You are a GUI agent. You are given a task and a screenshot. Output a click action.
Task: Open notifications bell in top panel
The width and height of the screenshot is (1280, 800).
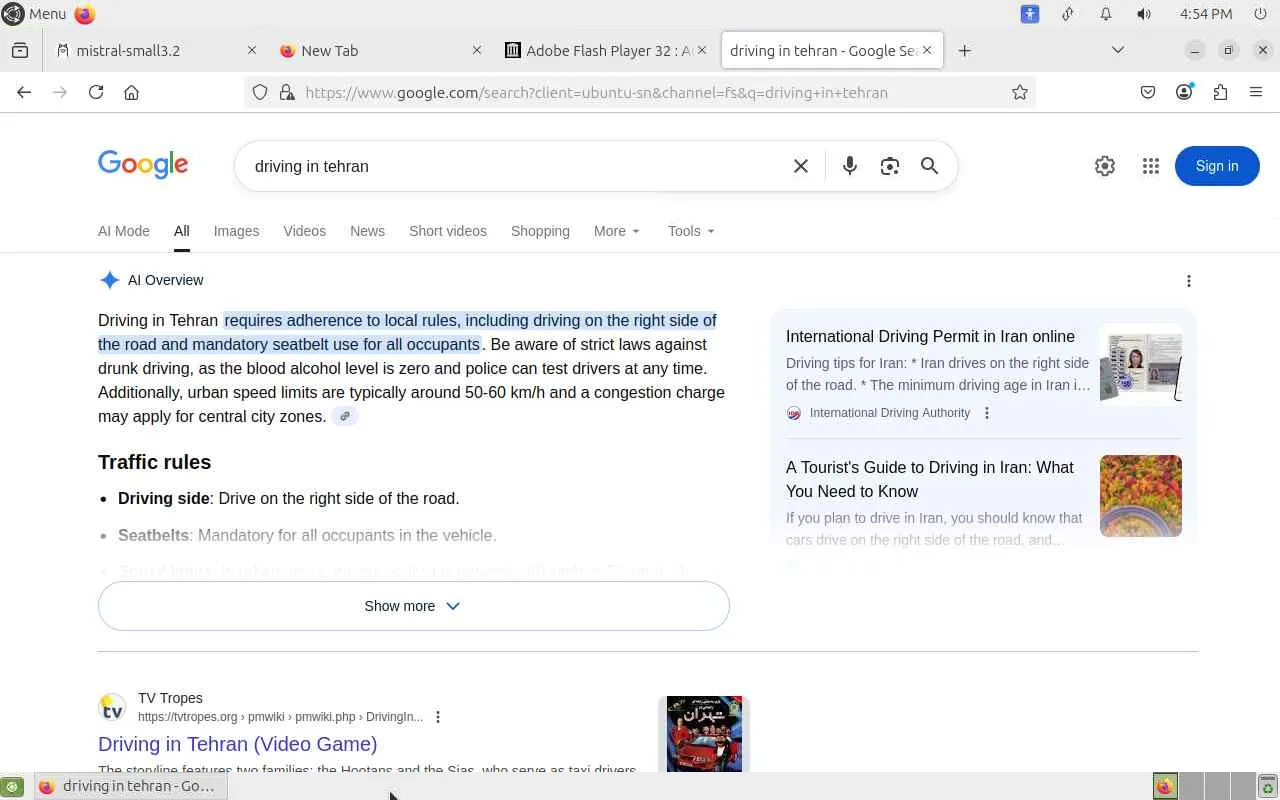click(1106, 14)
